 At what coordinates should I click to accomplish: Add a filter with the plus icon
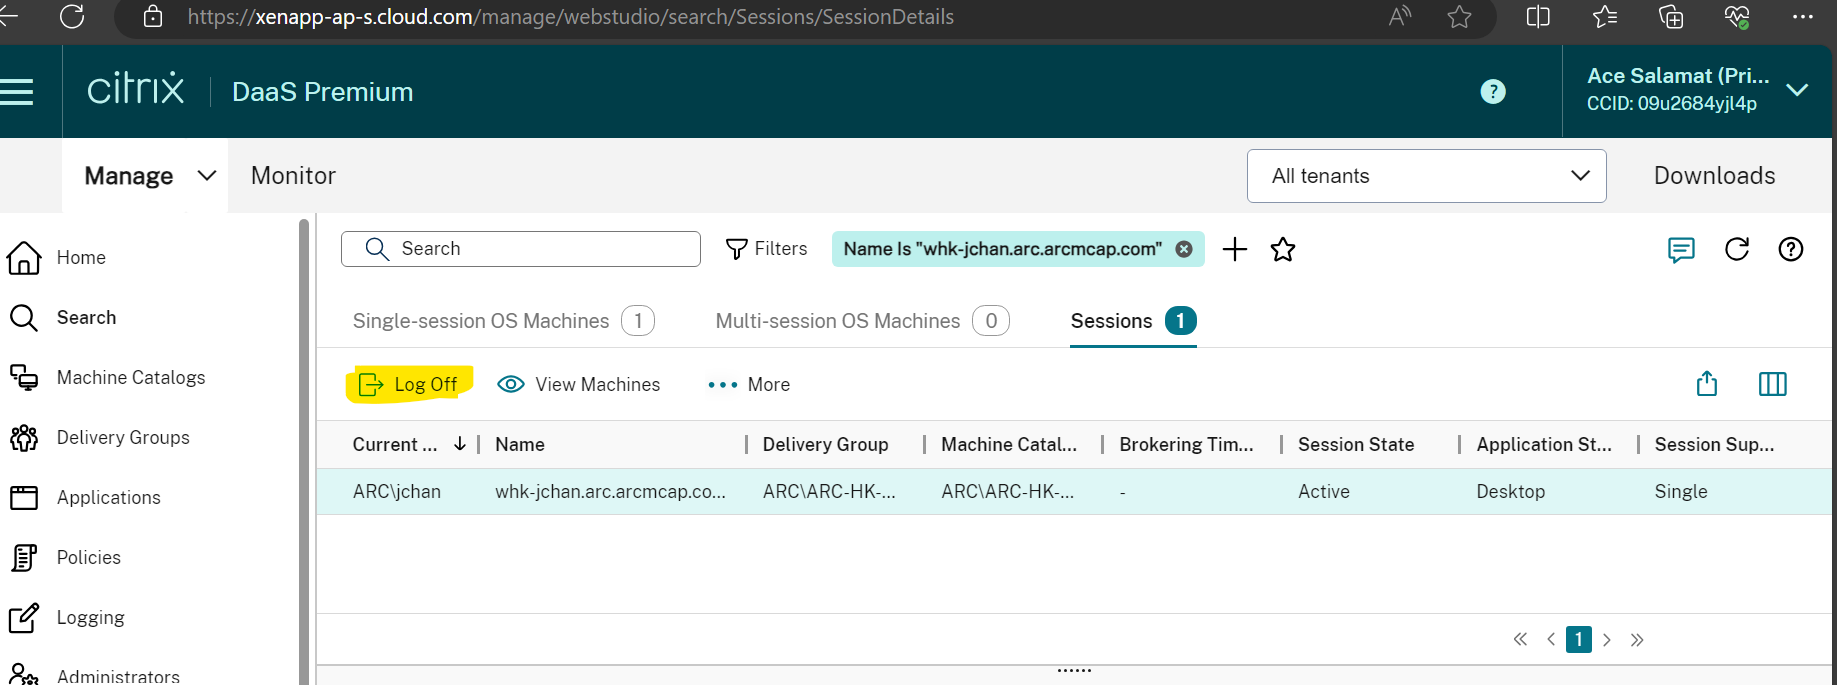pyautogui.click(x=1235, y=249)
